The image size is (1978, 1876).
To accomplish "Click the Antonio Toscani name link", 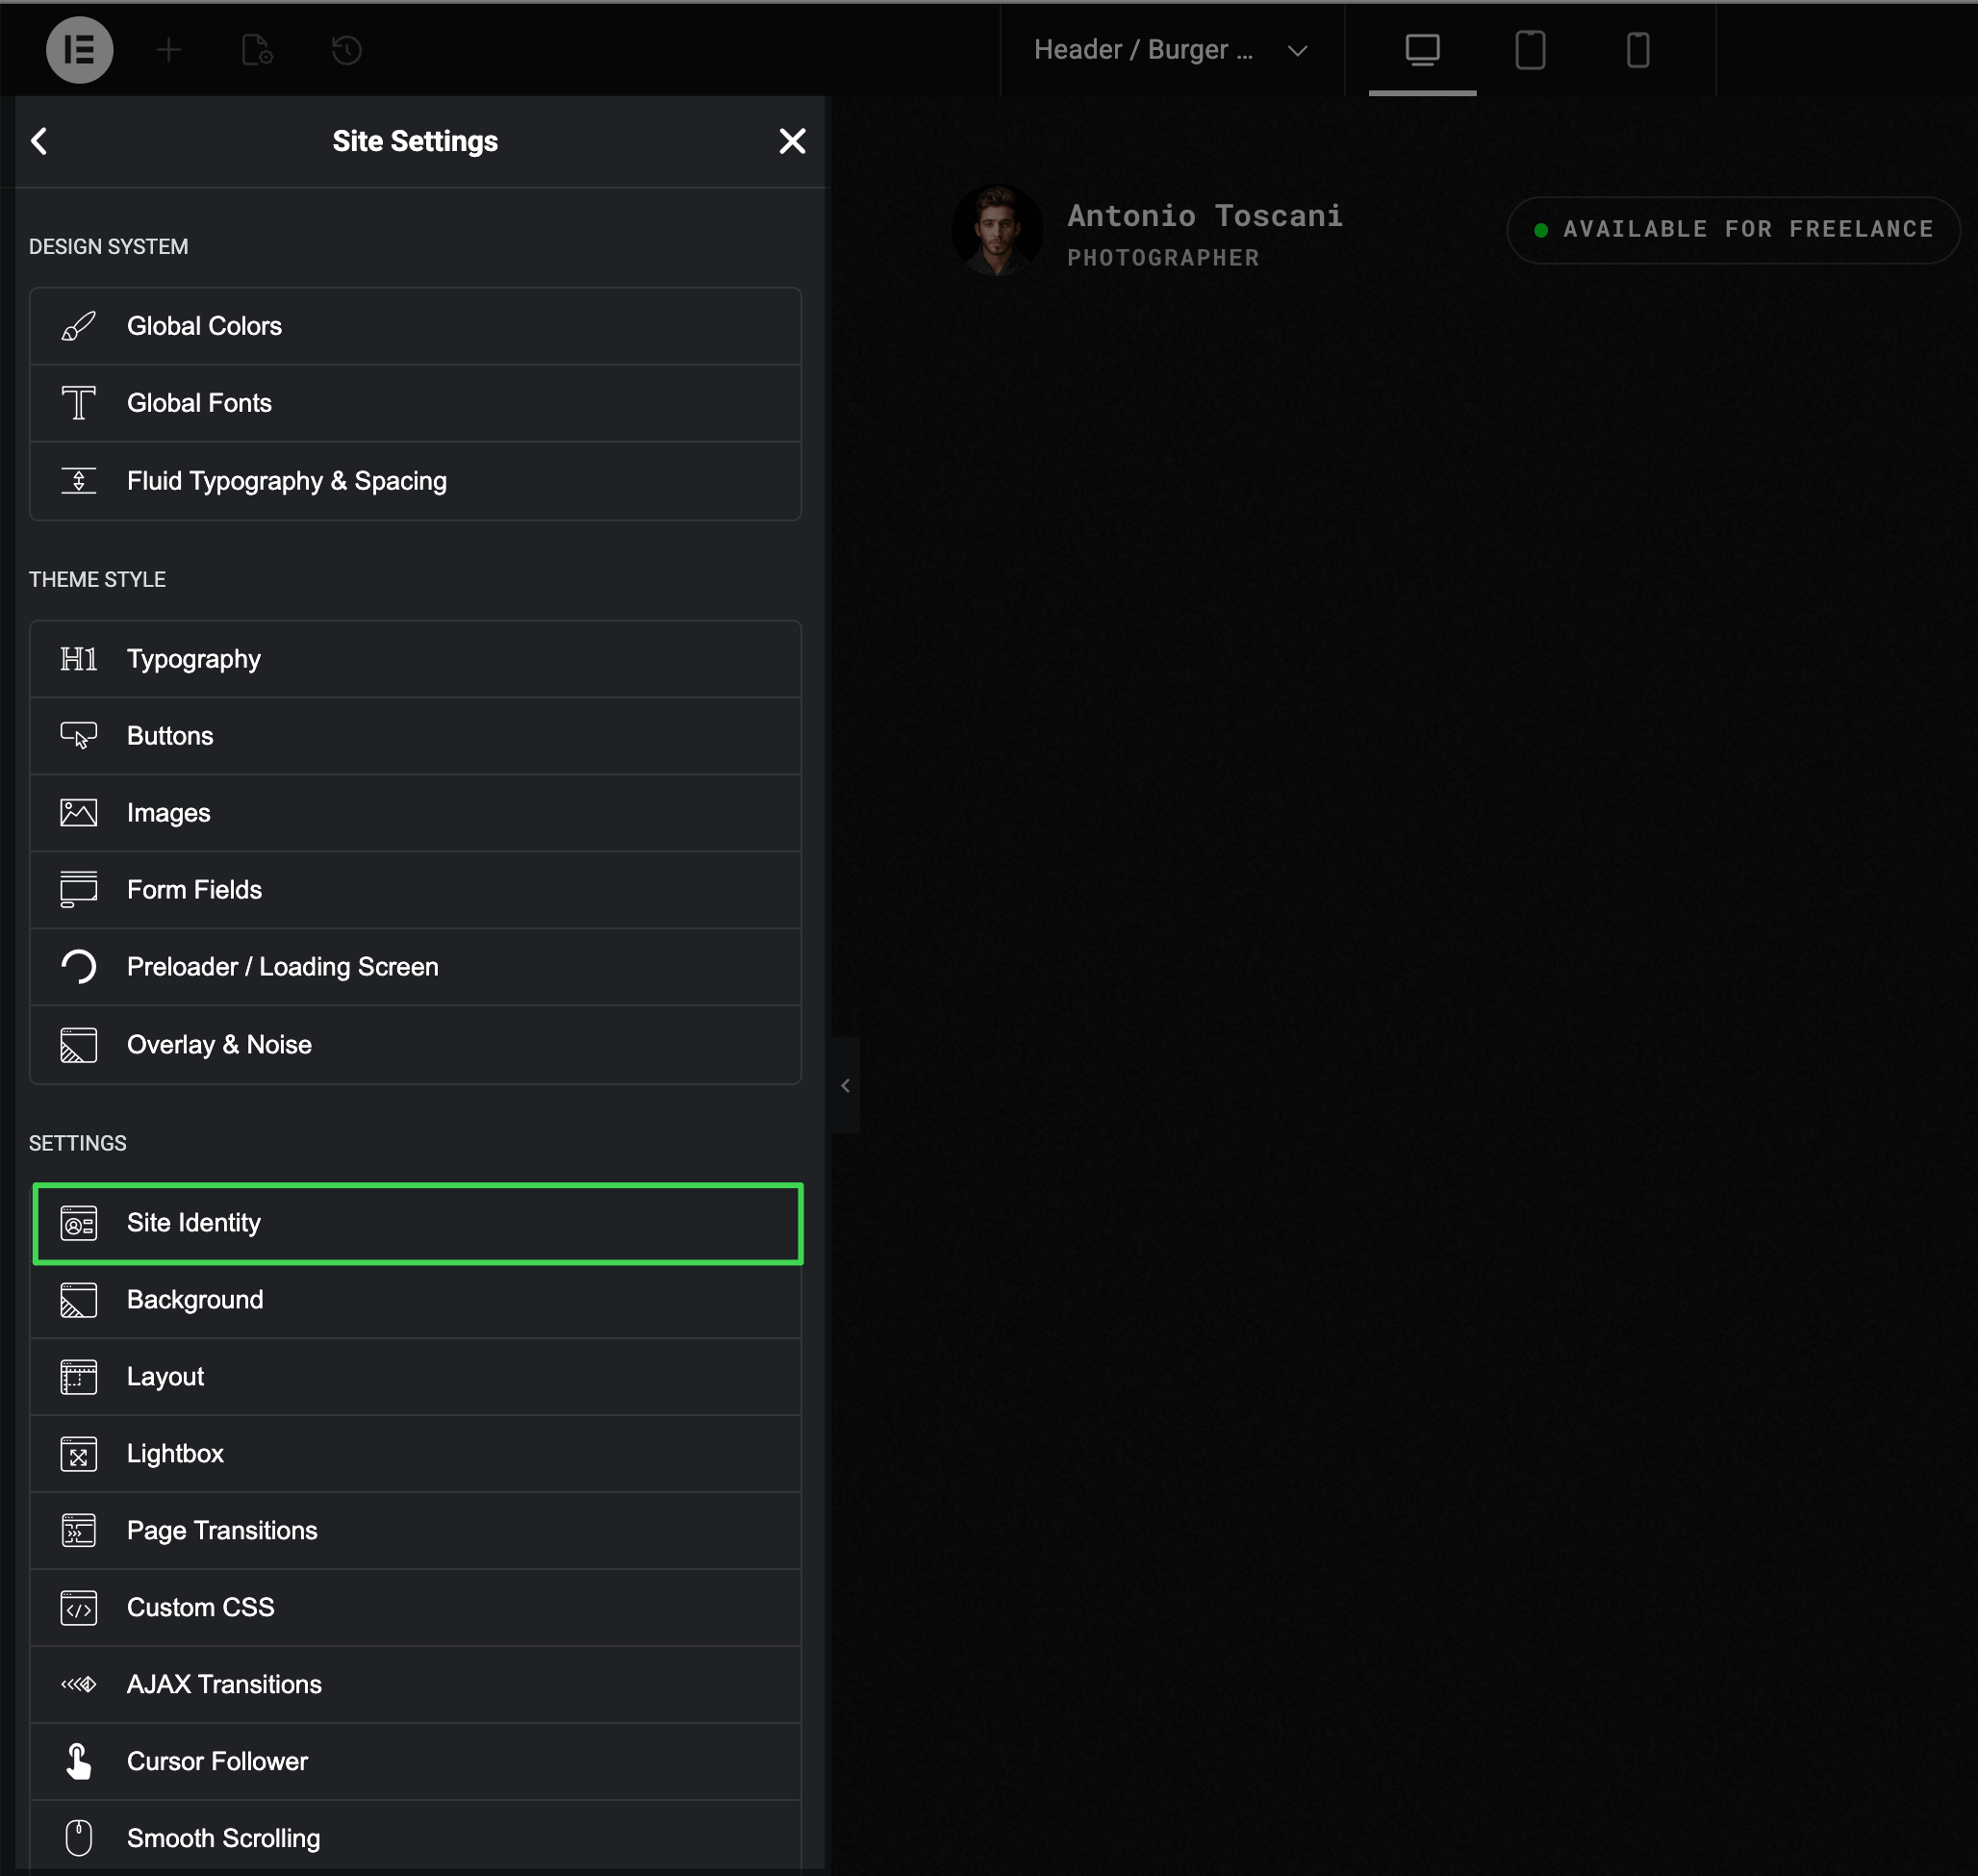I will pos(1204,216).
